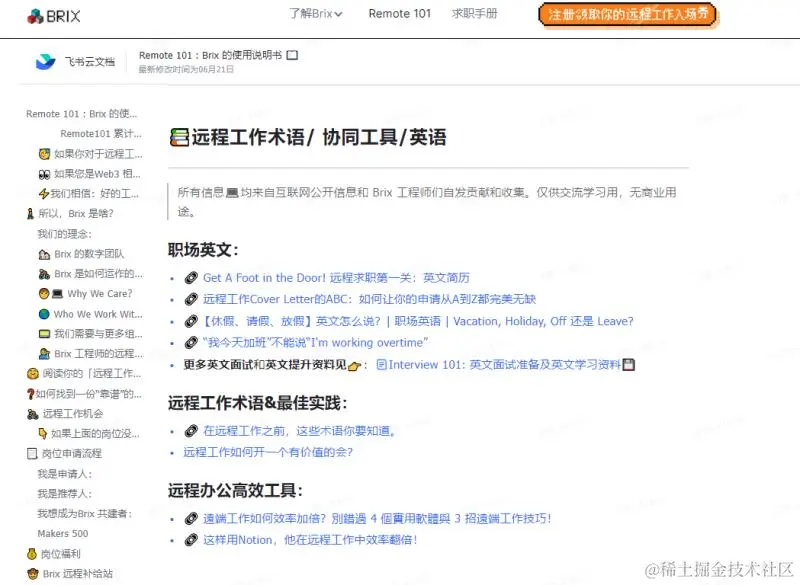Open the 求职手册 menu item
Image resolution: width=800 pixels, height=585 pixels.
[474, 14]
